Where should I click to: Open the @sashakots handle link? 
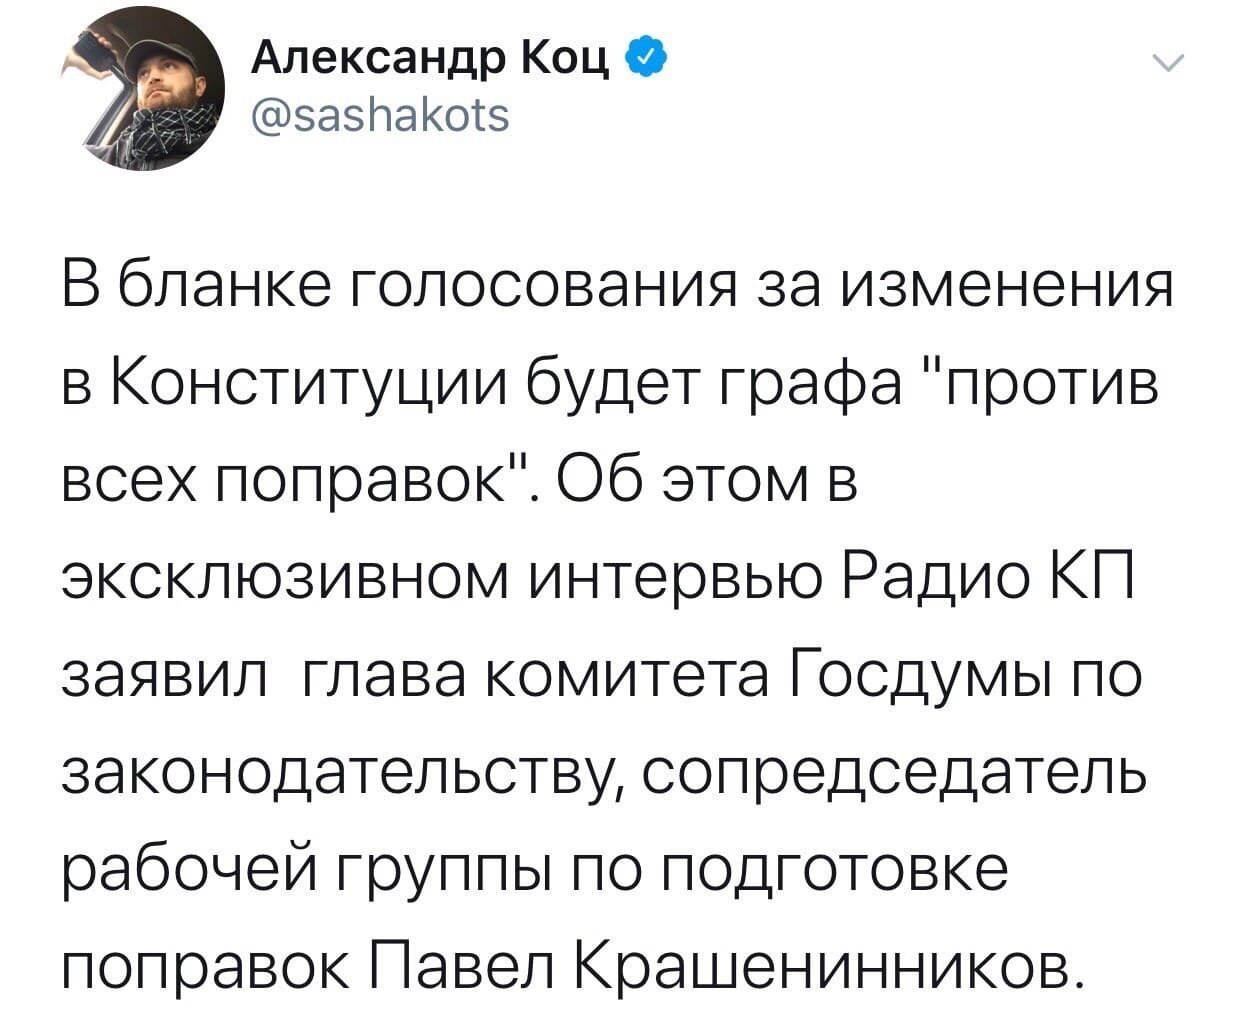click(x=378, y=116)
